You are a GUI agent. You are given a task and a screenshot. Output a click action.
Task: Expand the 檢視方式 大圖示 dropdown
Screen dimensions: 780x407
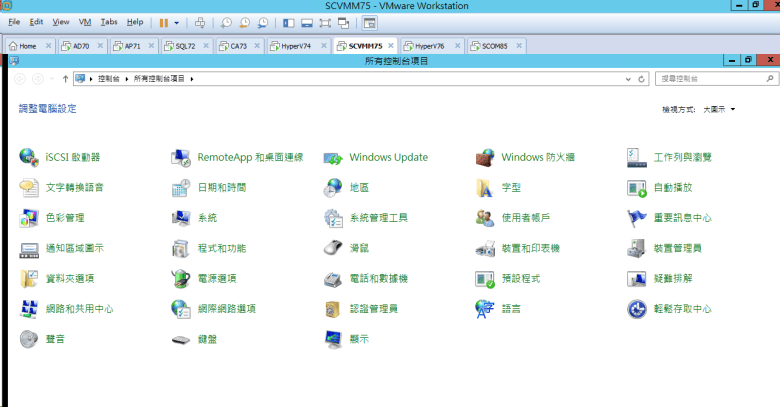pyautogui.click(x=719, y=108)
